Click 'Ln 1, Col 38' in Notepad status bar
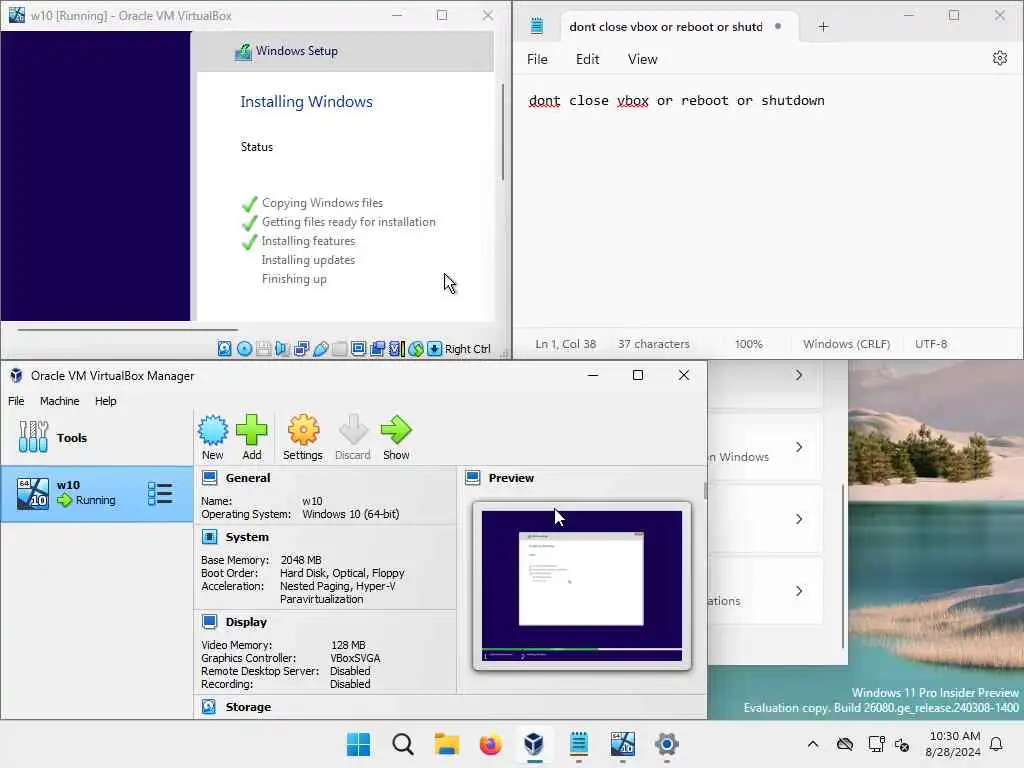Image resolution: width=1024 pixels, height=768 pixels. (566, 344)
